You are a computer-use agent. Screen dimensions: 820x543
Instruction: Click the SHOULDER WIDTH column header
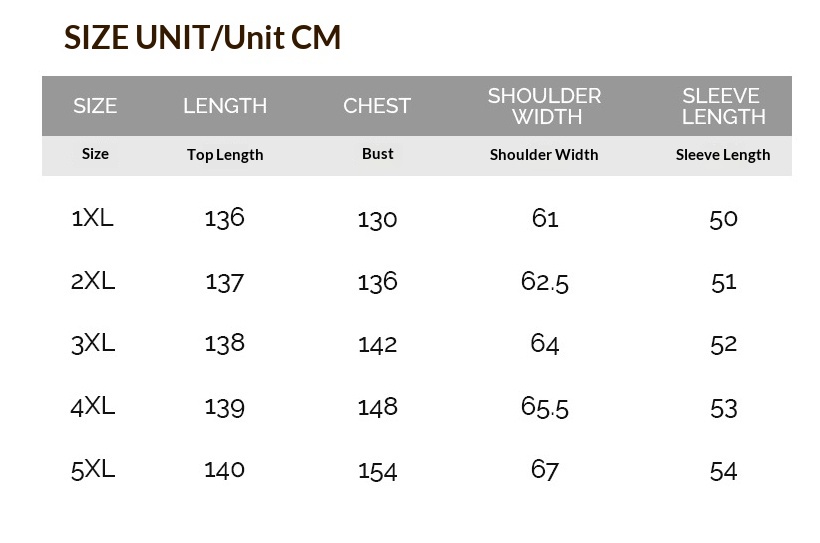pos(544,106)
